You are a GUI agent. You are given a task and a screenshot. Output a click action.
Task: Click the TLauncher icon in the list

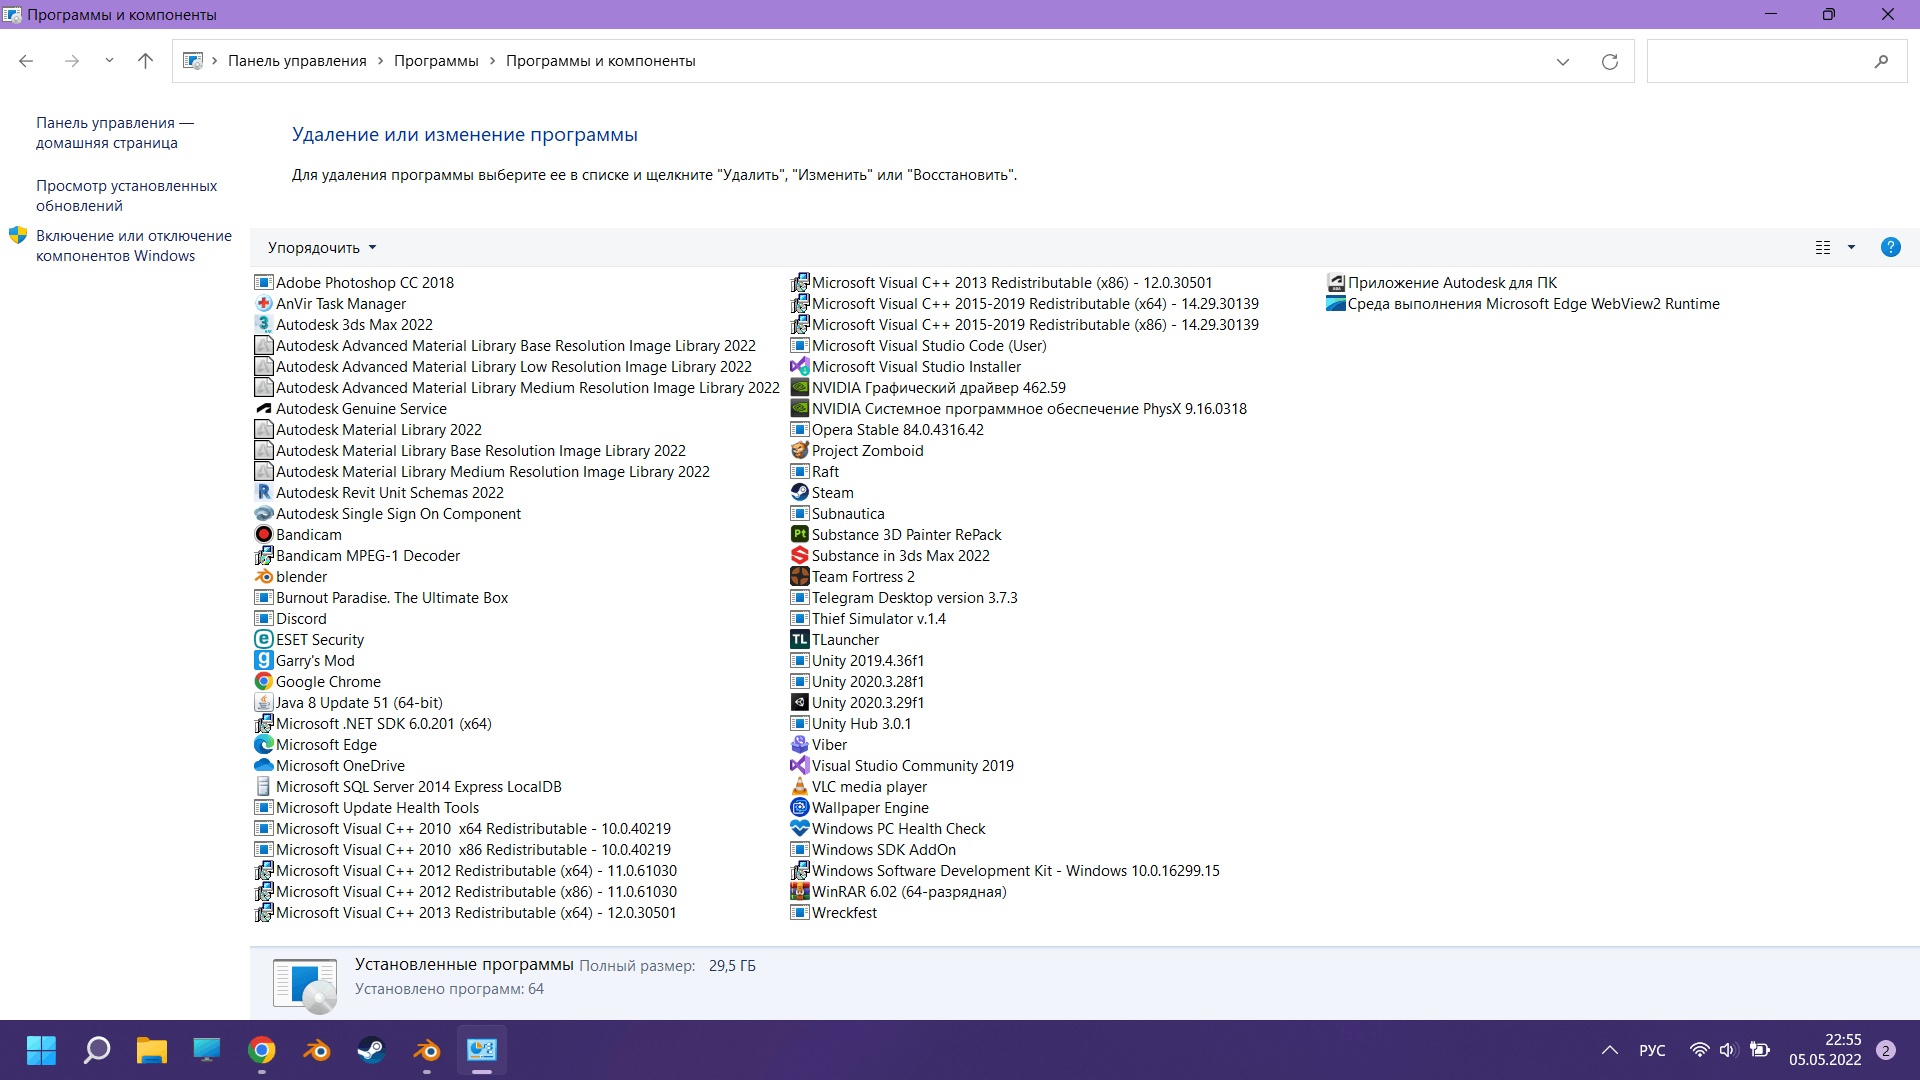pyautogui.click(x=799, y=639)
